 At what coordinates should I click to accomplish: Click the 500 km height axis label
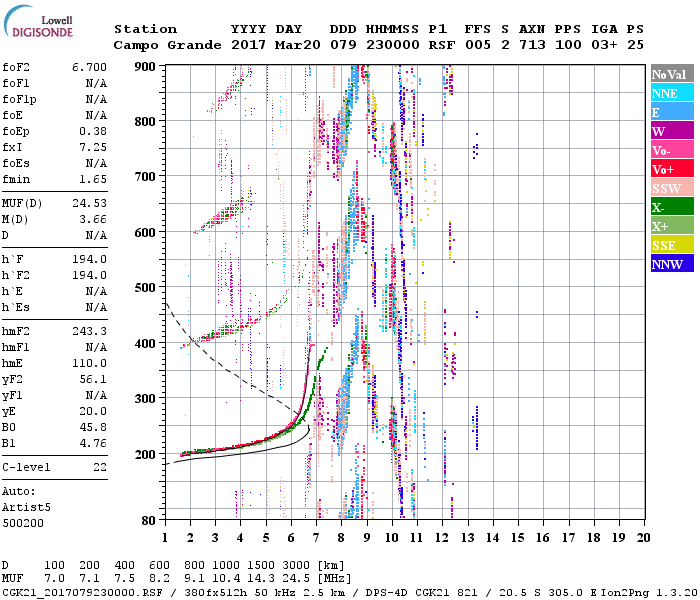145,288
